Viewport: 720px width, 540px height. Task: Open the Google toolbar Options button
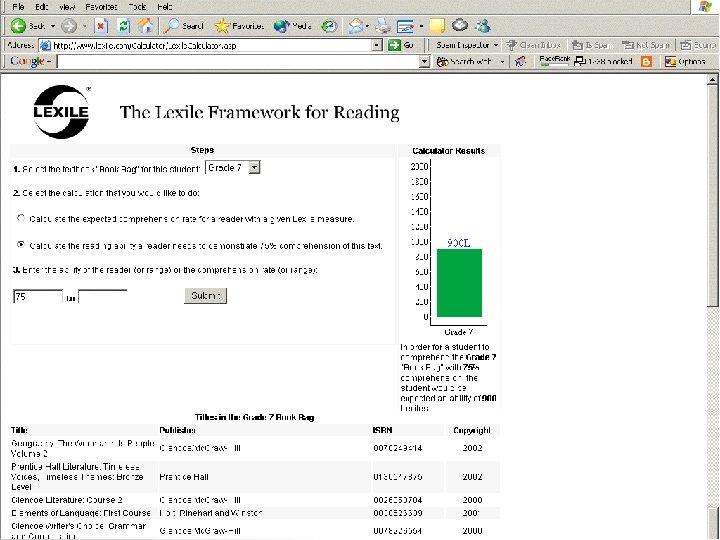(x=685, y=61)
